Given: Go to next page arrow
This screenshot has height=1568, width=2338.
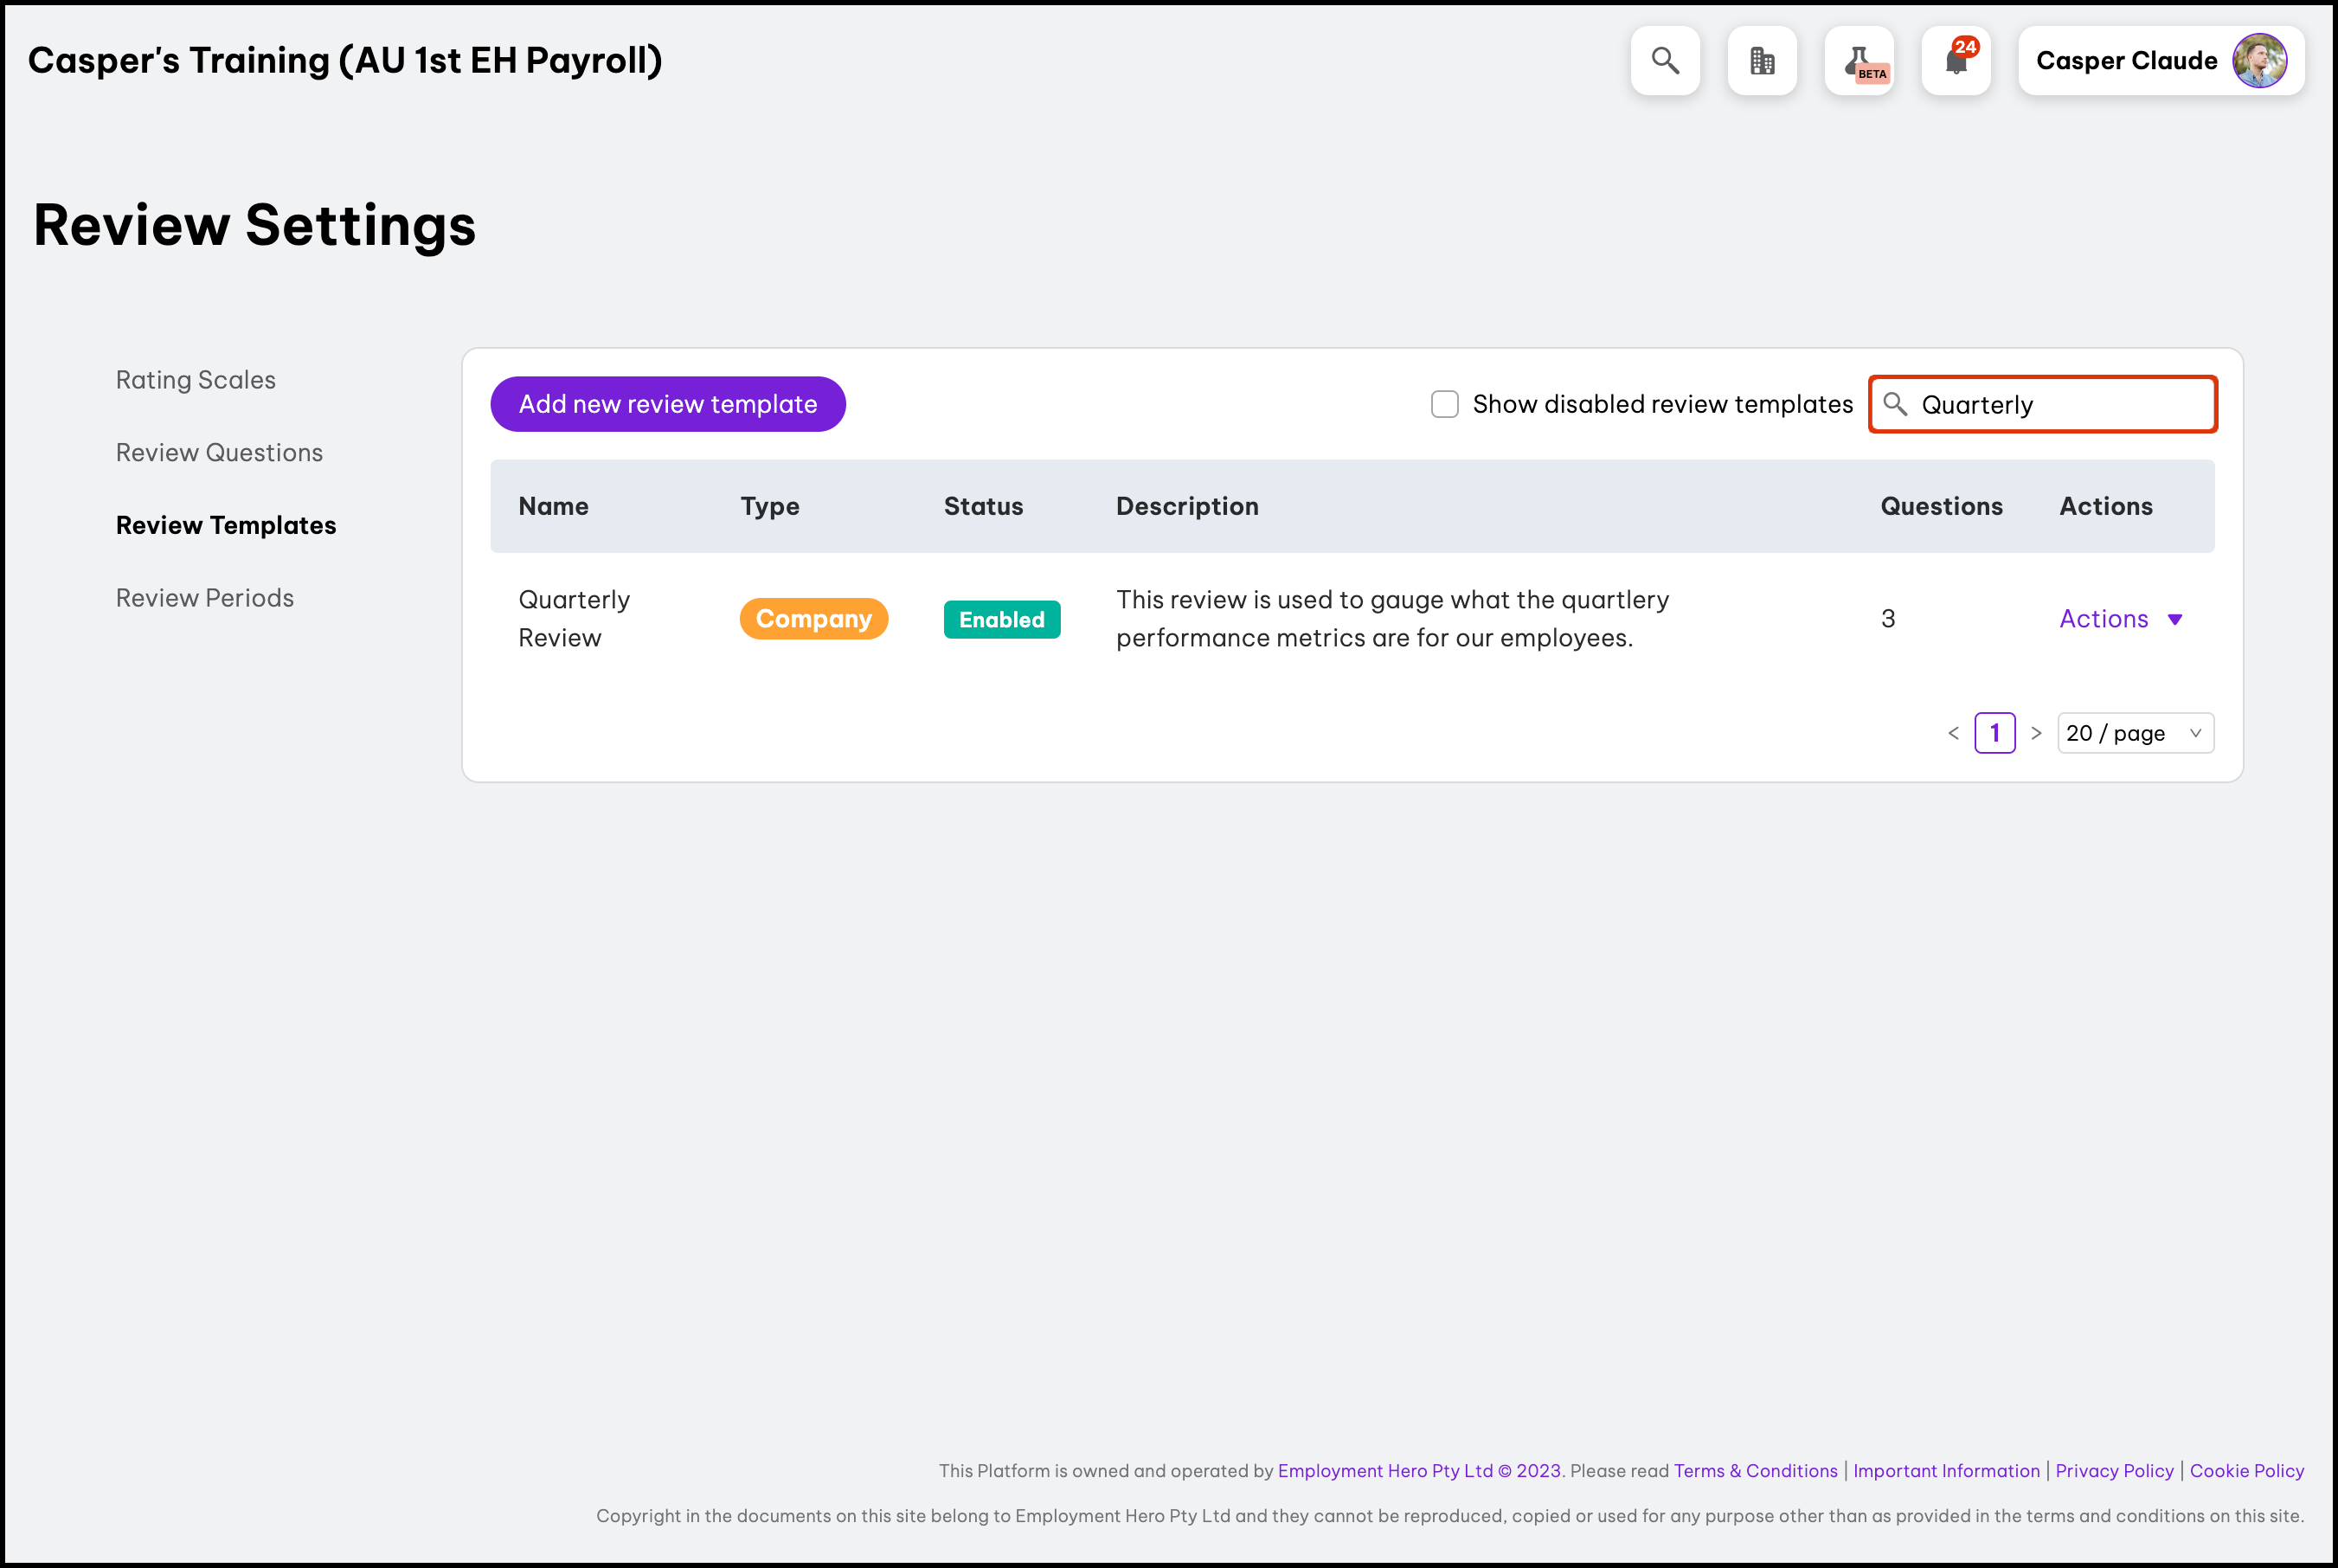Looking at the screenshot, I should 2036,733.
